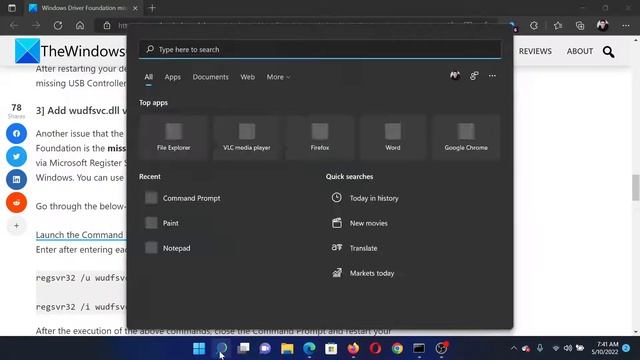Launch Google Chrome from the taskbar
640x360 pixels.
click(397, 348)
